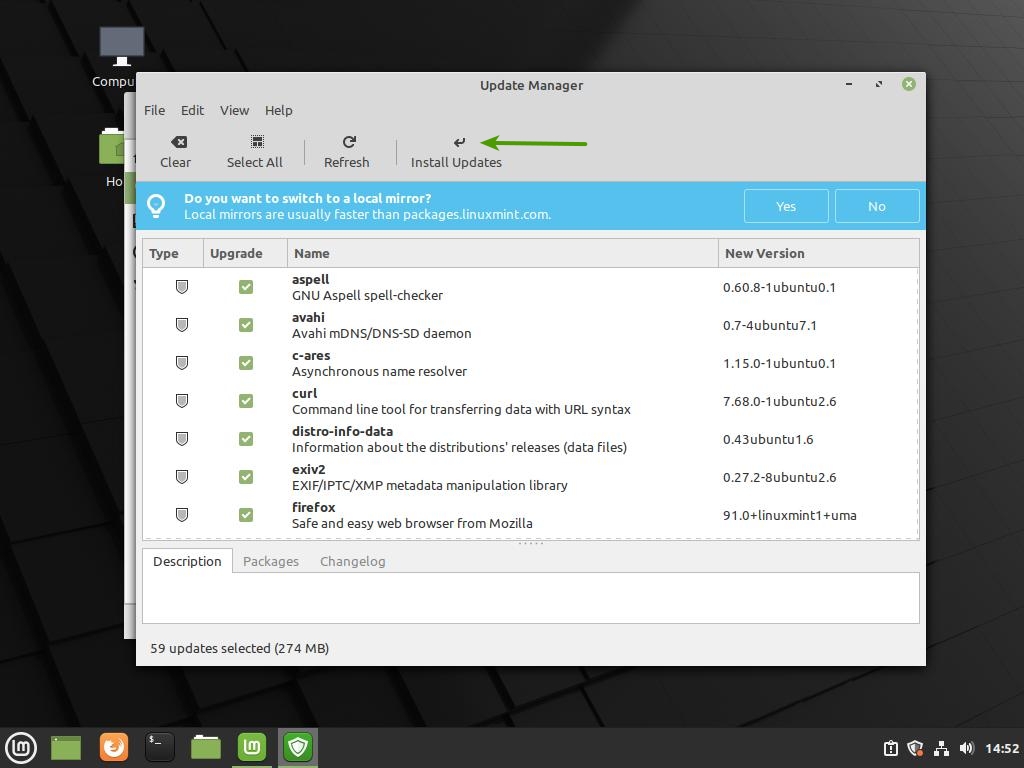Sort list by New Version column header
This screenshot has height=768, width=1024.
765,253
